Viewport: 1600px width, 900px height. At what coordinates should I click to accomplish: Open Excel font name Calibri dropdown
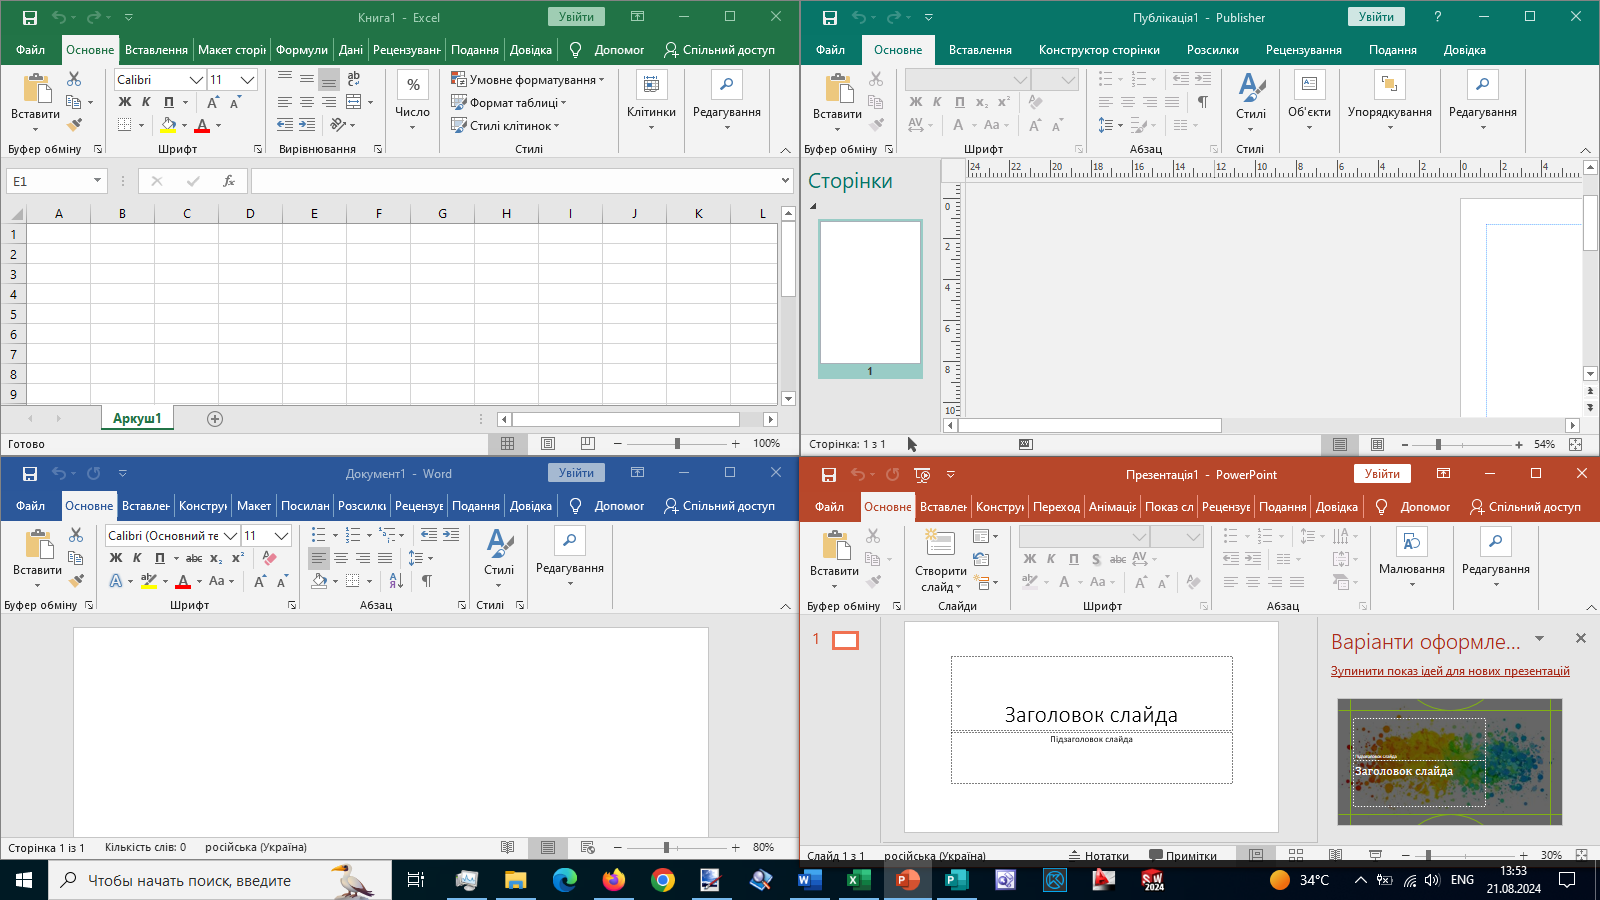click(196, 80)
